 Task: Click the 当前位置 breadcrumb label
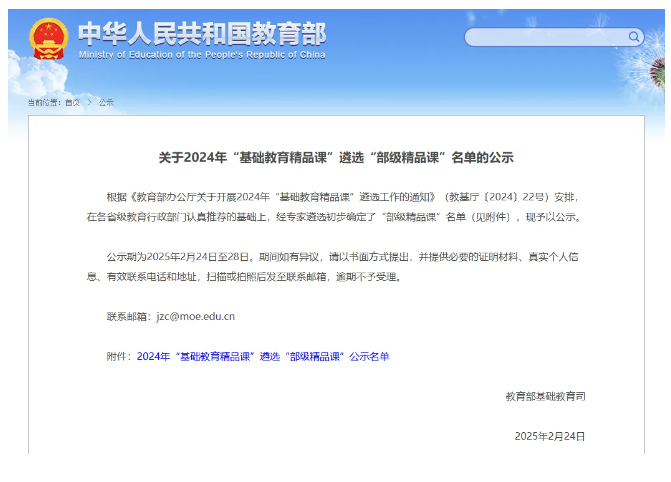pyautogui.click(x=45, y=102)
